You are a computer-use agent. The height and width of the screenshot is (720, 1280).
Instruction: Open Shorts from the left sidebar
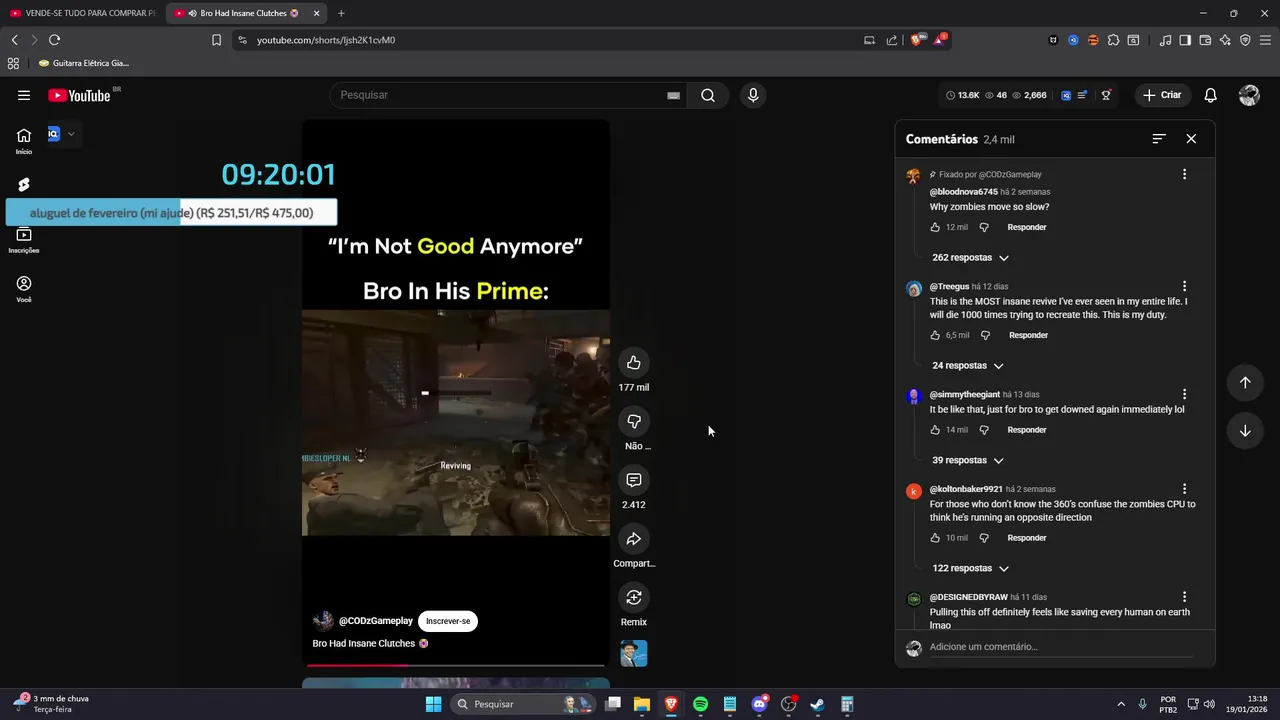pos(24,185)
